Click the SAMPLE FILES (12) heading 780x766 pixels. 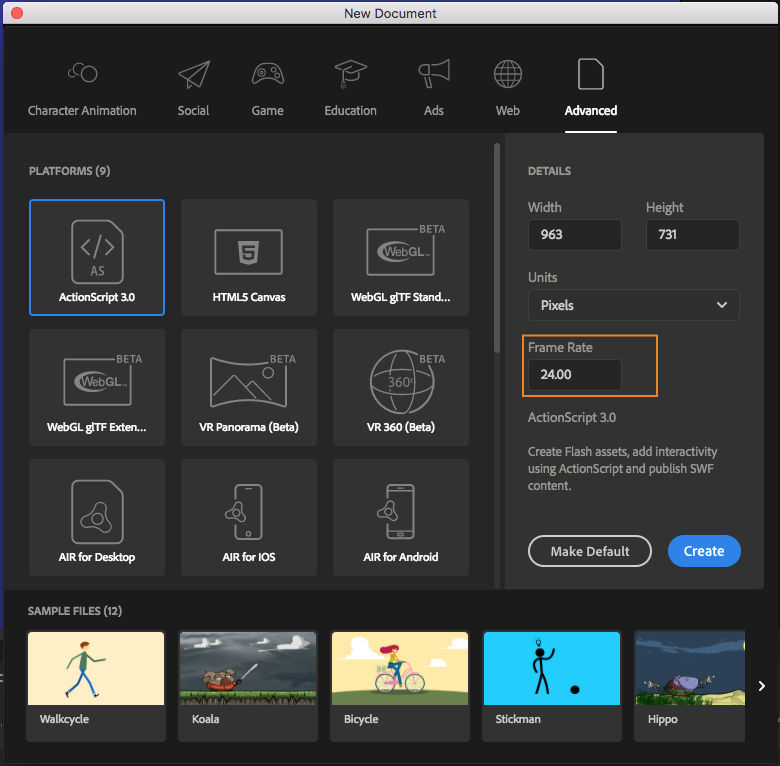coord(75,611)
